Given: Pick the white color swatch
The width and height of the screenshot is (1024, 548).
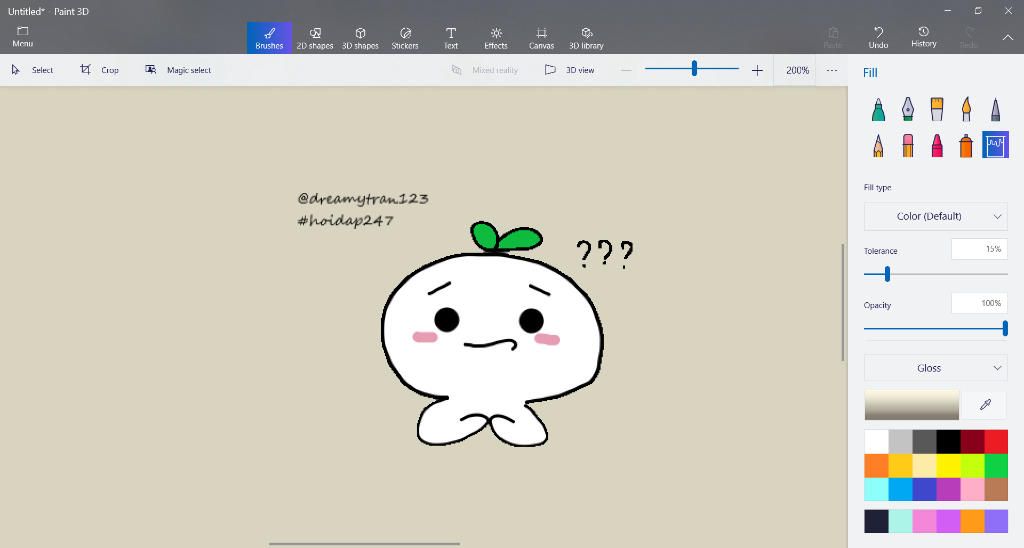Looking at the screenshot, I should tap(876, 442).
